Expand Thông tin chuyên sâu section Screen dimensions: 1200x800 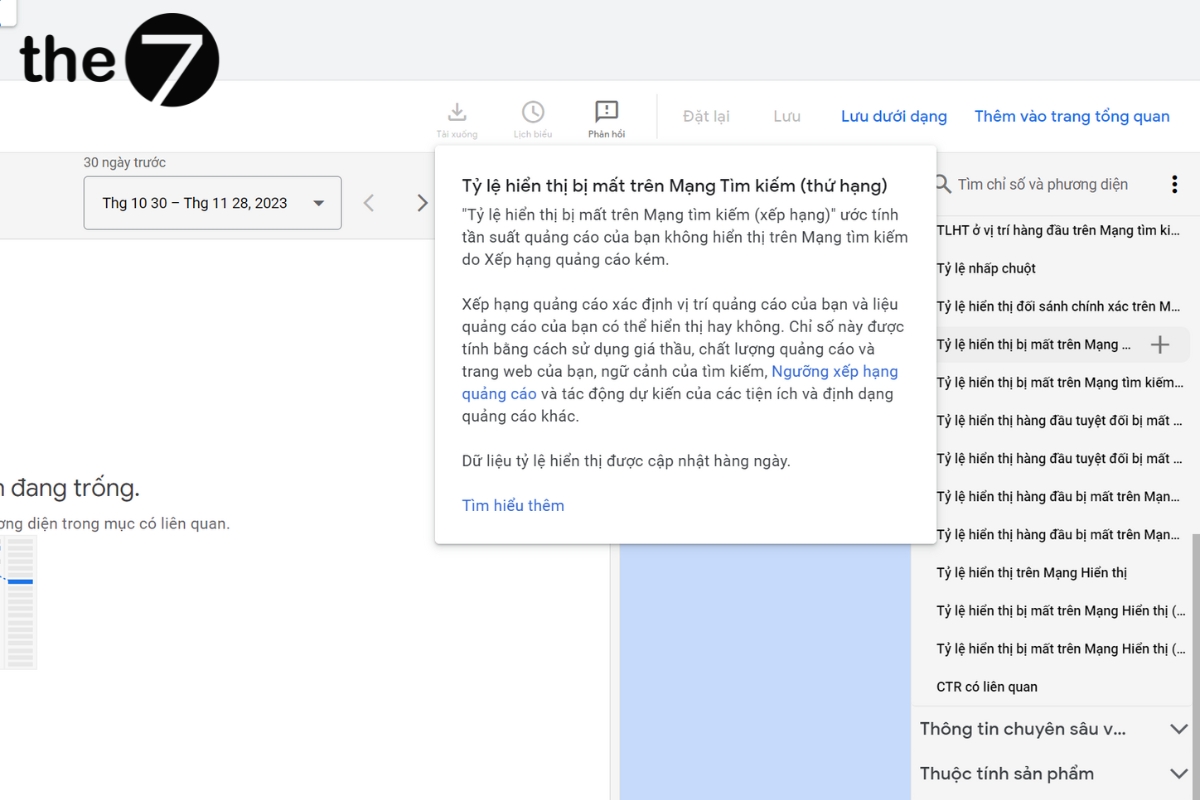[1179, 729]
